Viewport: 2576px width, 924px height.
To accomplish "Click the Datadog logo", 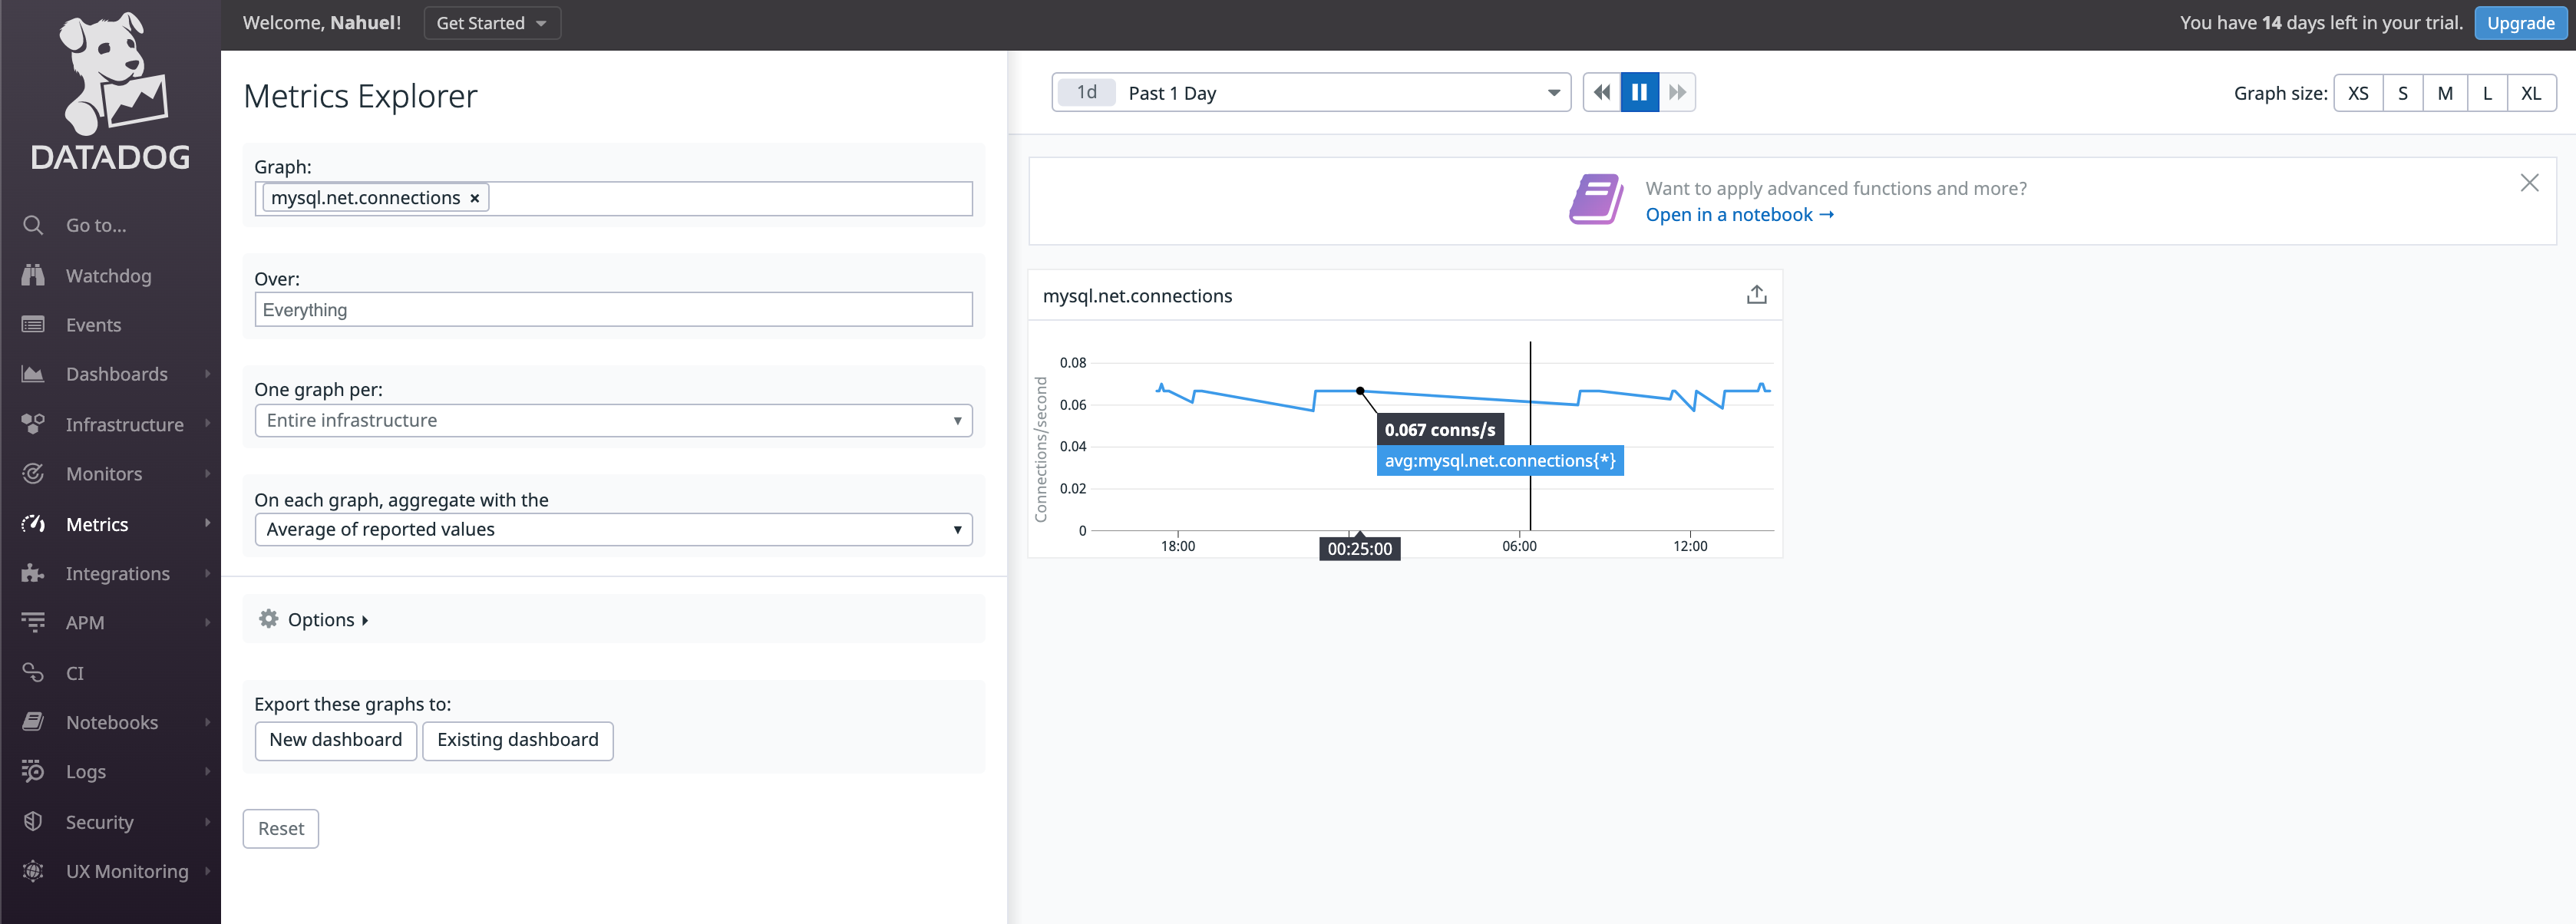I will tap(110, 91).
